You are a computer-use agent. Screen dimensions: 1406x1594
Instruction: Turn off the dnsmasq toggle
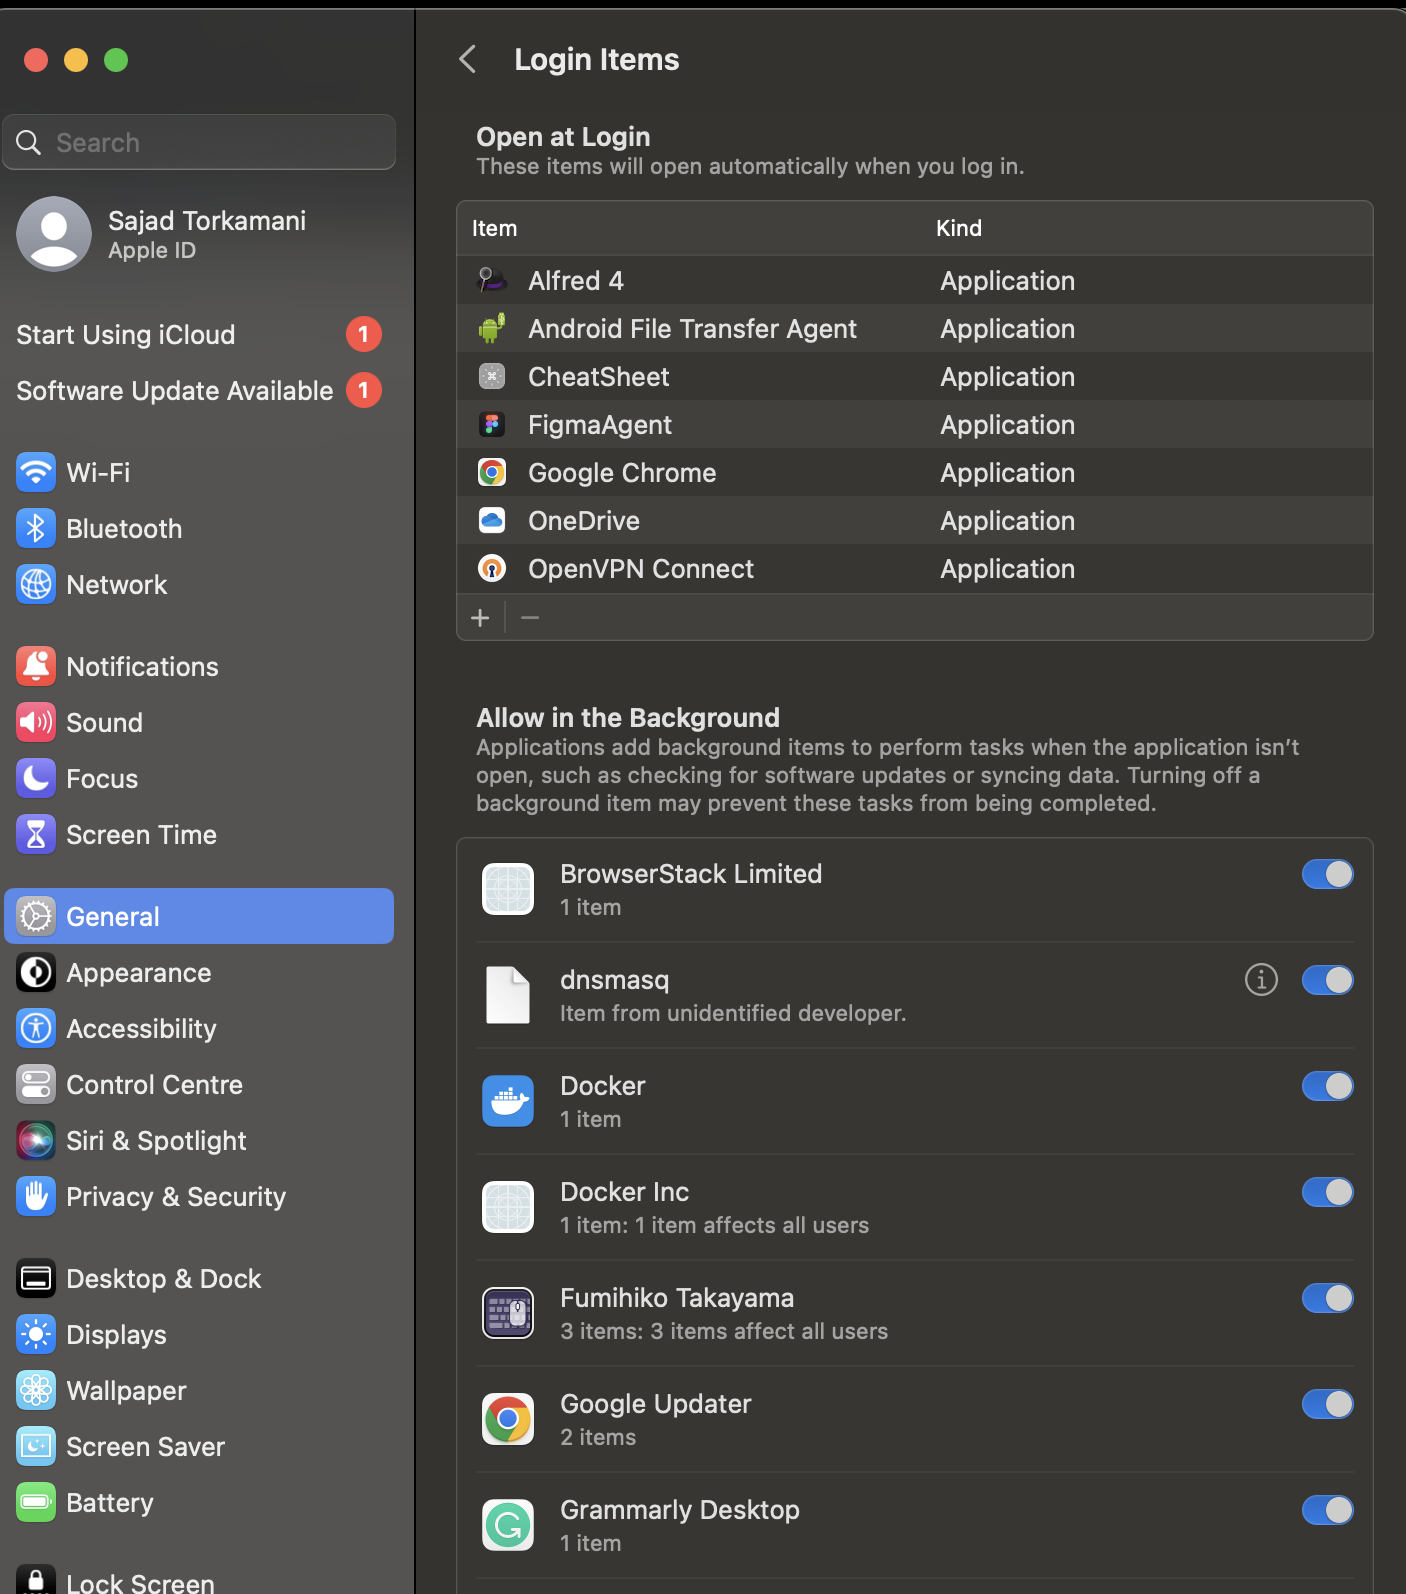pyautogui.click(x=1327, y=980)
